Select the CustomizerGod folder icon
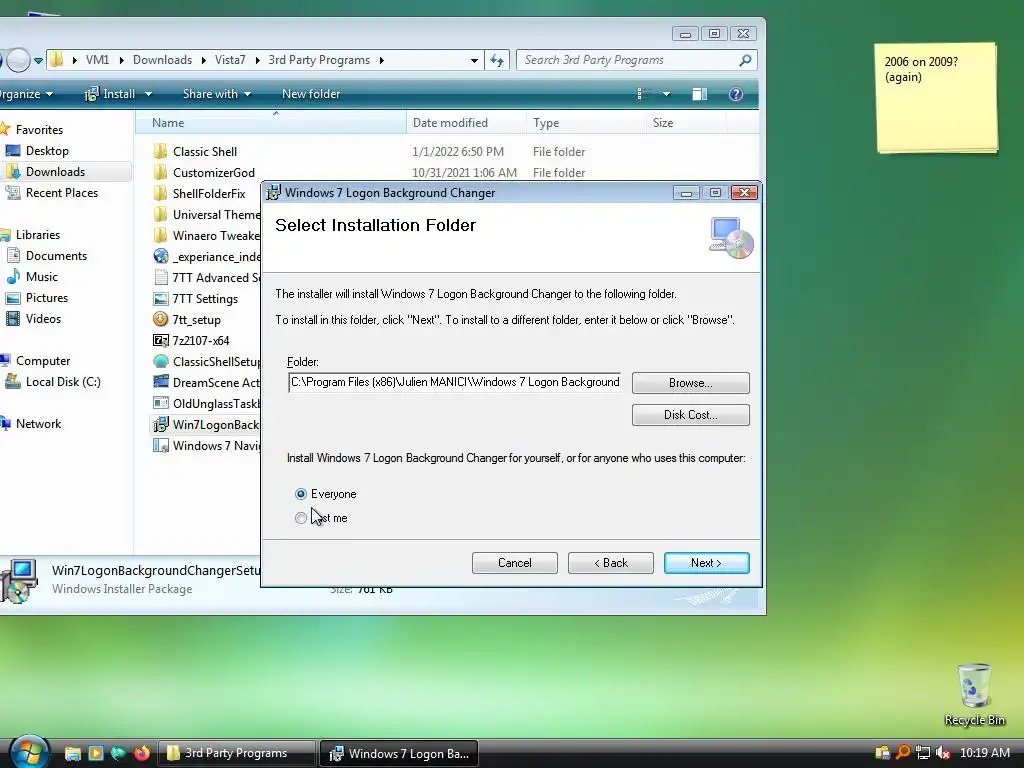Image resolution: width=1024 pixels, height=768 pixels. click(161, 172)
